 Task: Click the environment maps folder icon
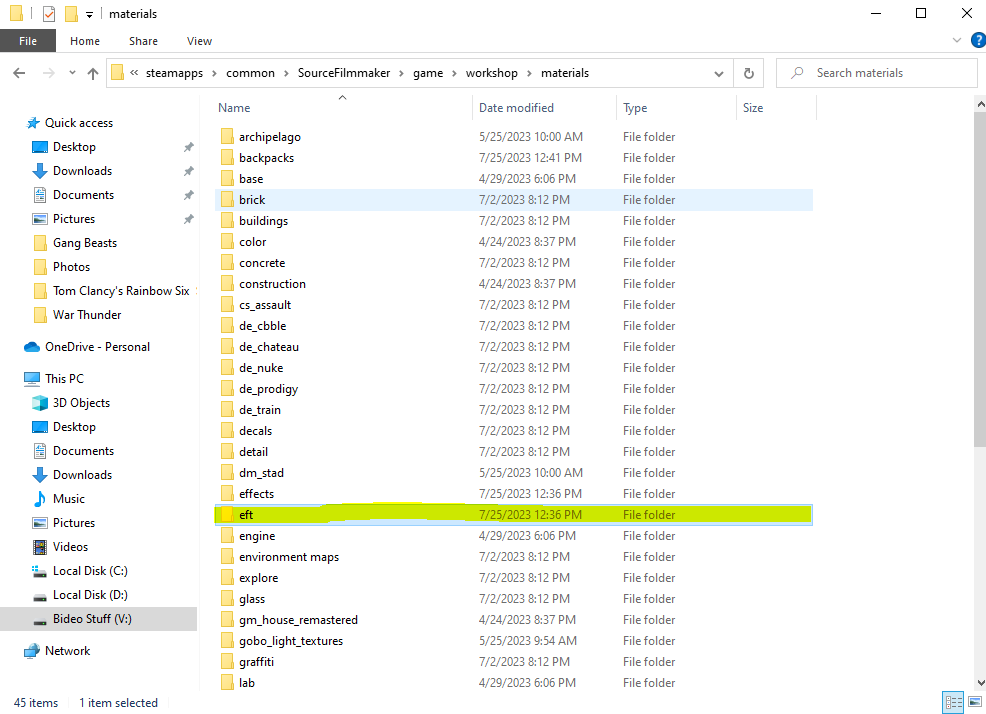(227, 557)
